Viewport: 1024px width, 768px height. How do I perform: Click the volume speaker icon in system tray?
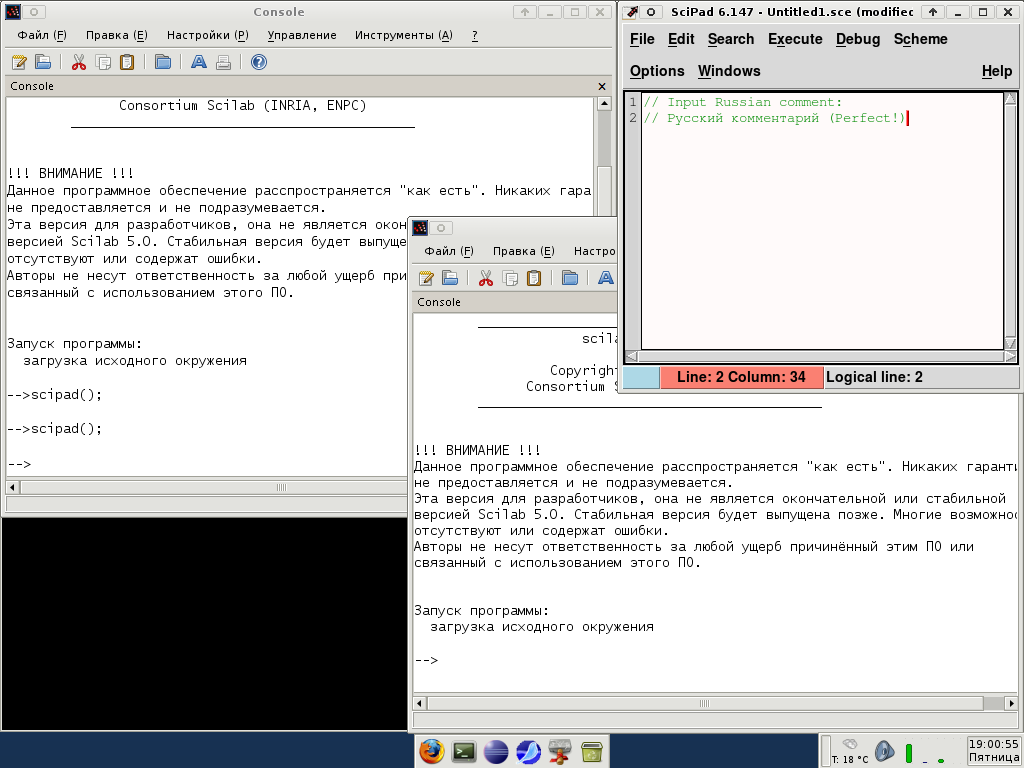point(884,751)
